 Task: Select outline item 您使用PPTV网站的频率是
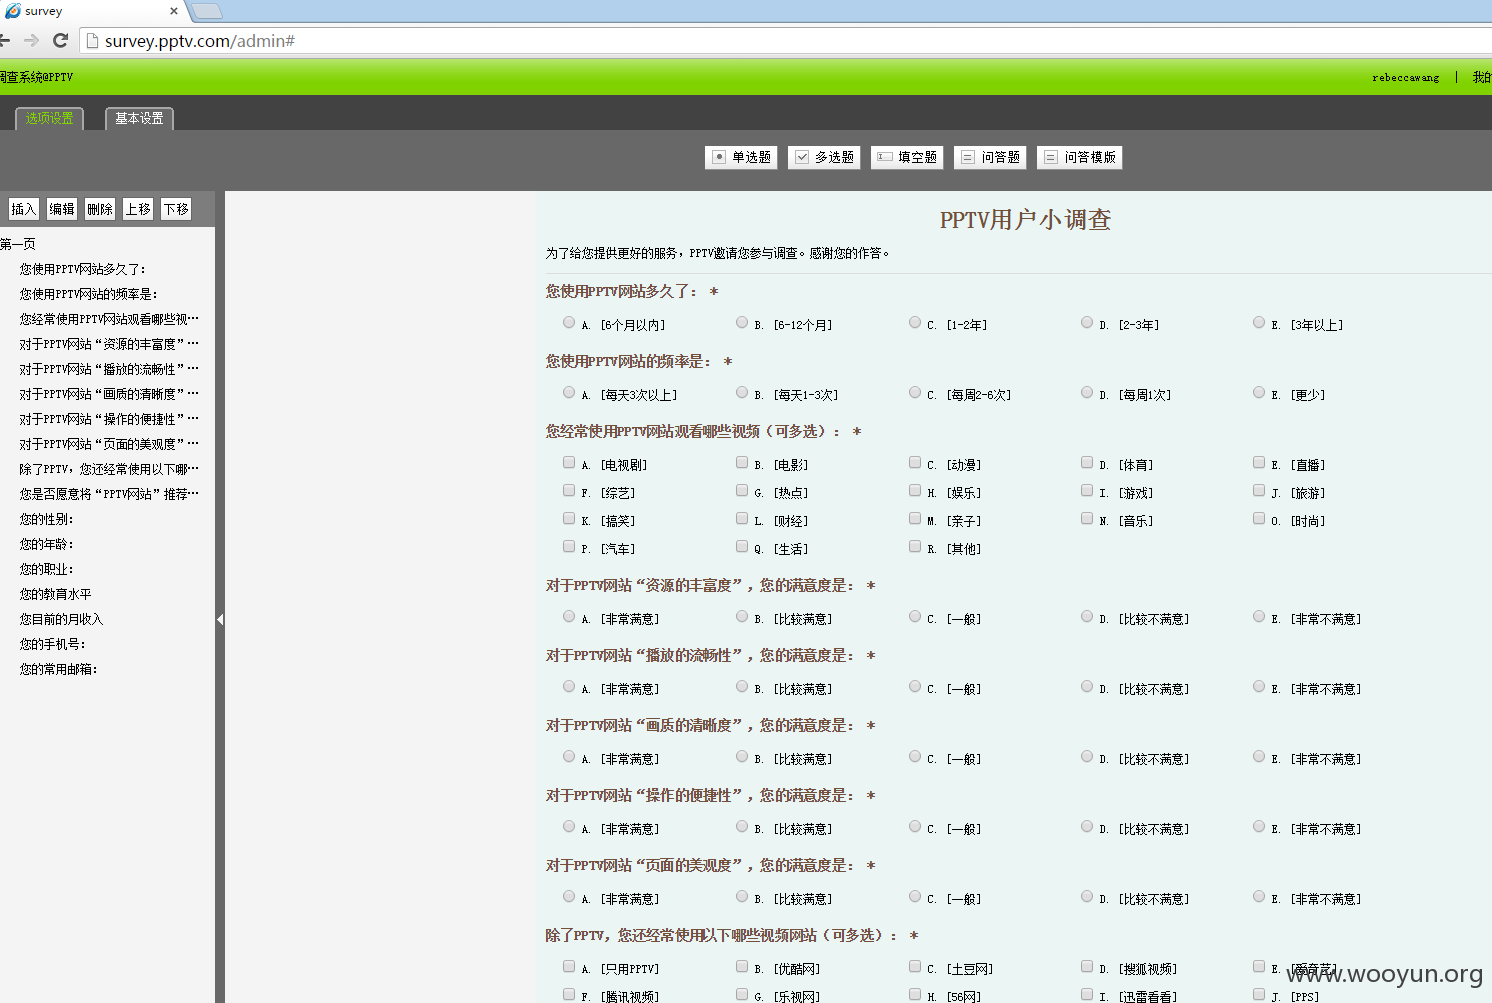click(x=89, y=294)
